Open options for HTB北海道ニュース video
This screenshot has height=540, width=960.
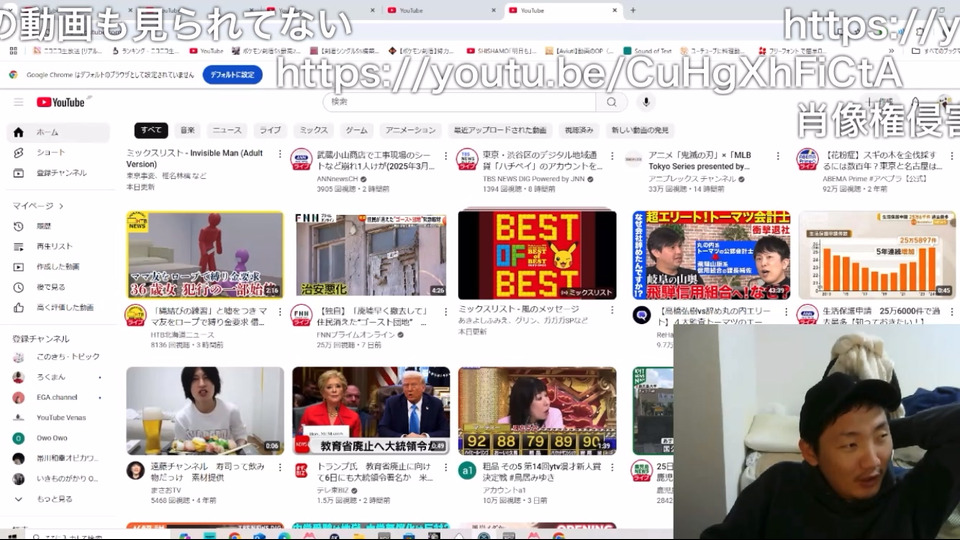(x=280, y=312)
